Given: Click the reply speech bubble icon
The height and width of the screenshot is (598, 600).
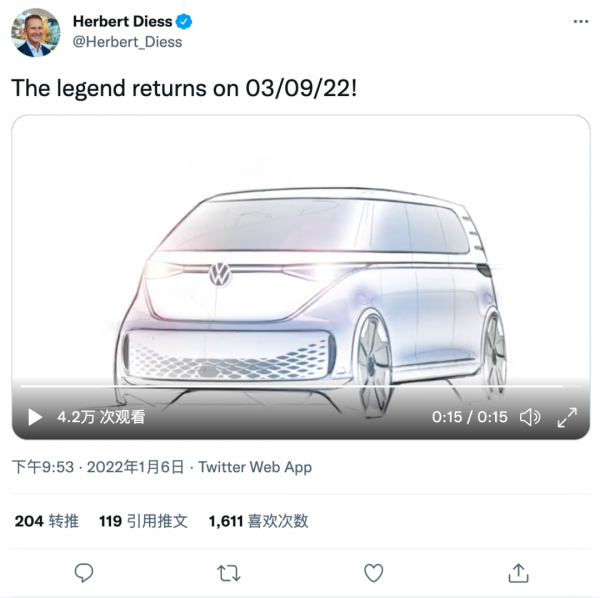Looking at the screenshot, I should click(85, 572).
